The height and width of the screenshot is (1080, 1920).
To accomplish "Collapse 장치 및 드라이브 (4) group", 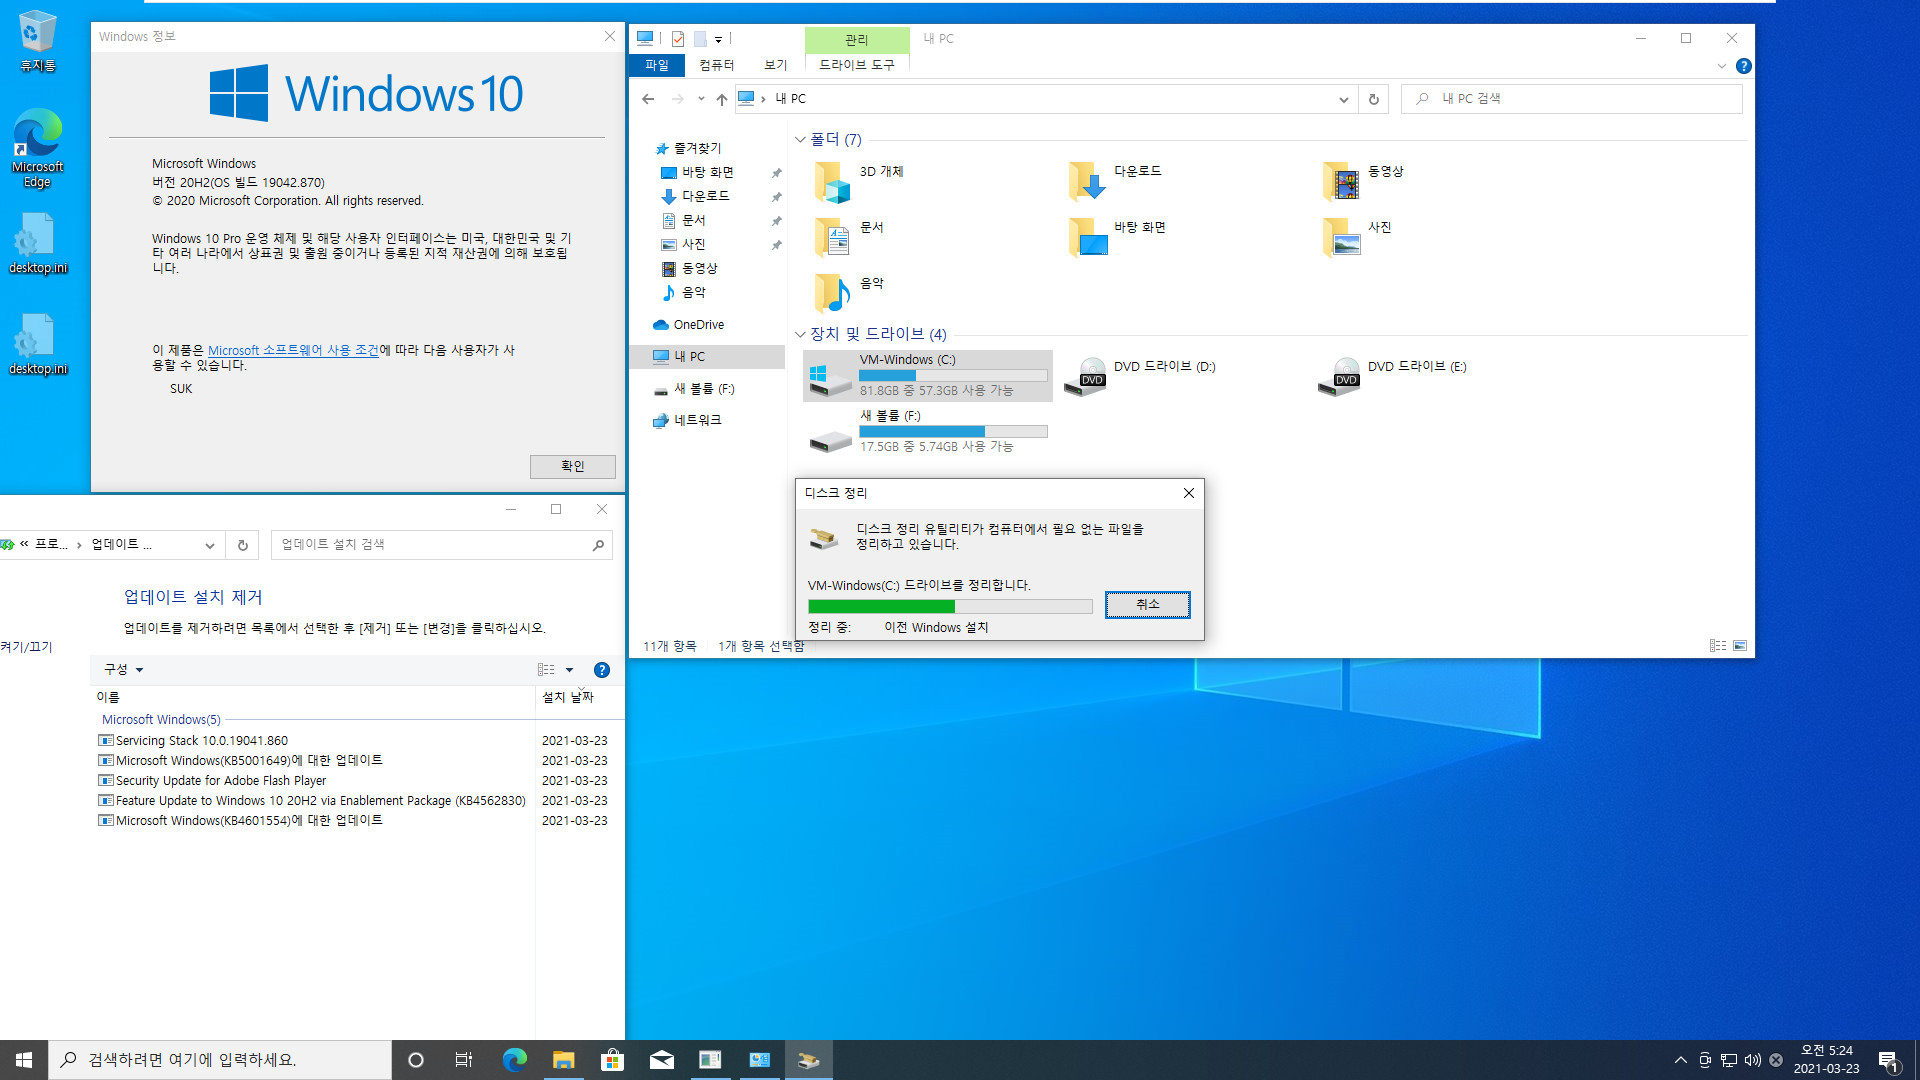I will click(x=800, y=334).
